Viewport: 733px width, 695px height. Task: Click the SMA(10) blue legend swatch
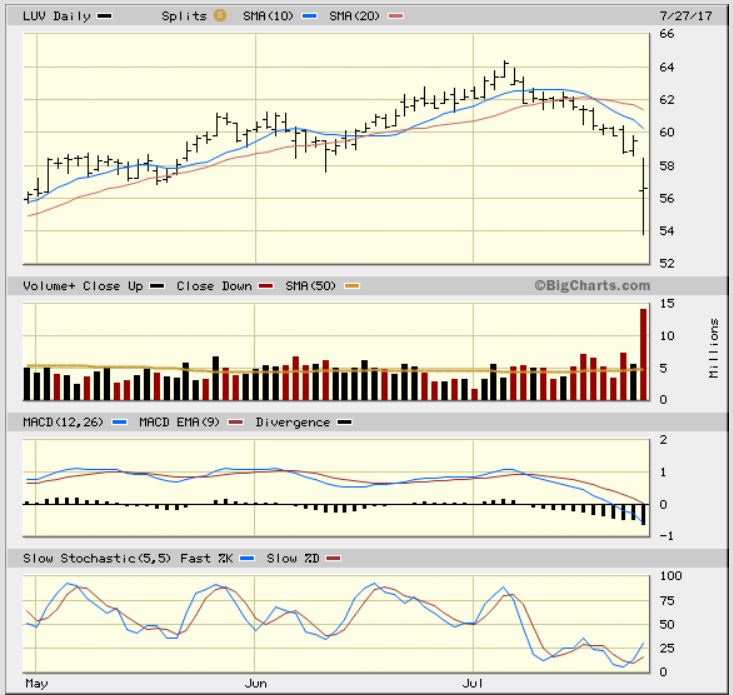coord(310,16)
